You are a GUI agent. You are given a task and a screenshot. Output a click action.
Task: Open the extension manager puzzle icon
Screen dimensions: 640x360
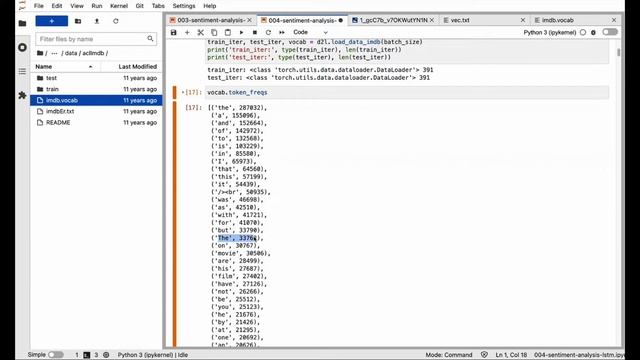[x=22, y=95]
